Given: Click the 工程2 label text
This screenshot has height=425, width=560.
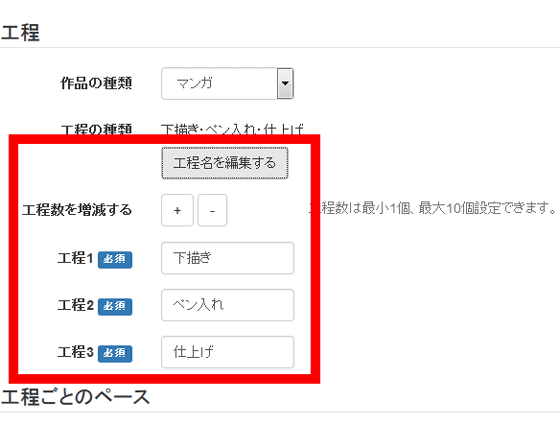Looking at the screenshot, I should (75, 305).
